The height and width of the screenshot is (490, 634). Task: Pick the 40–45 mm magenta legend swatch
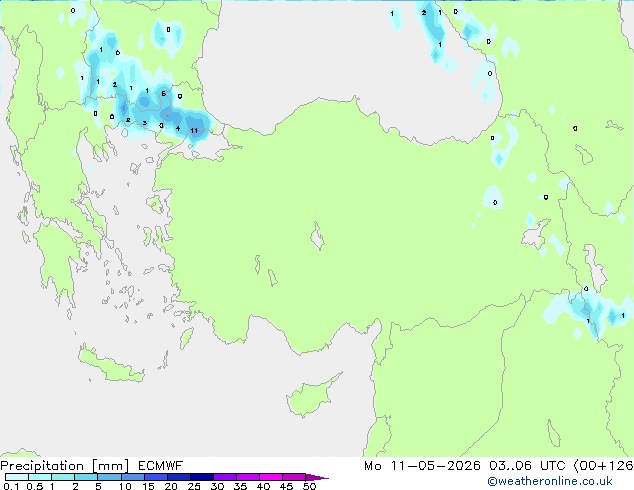271,477
